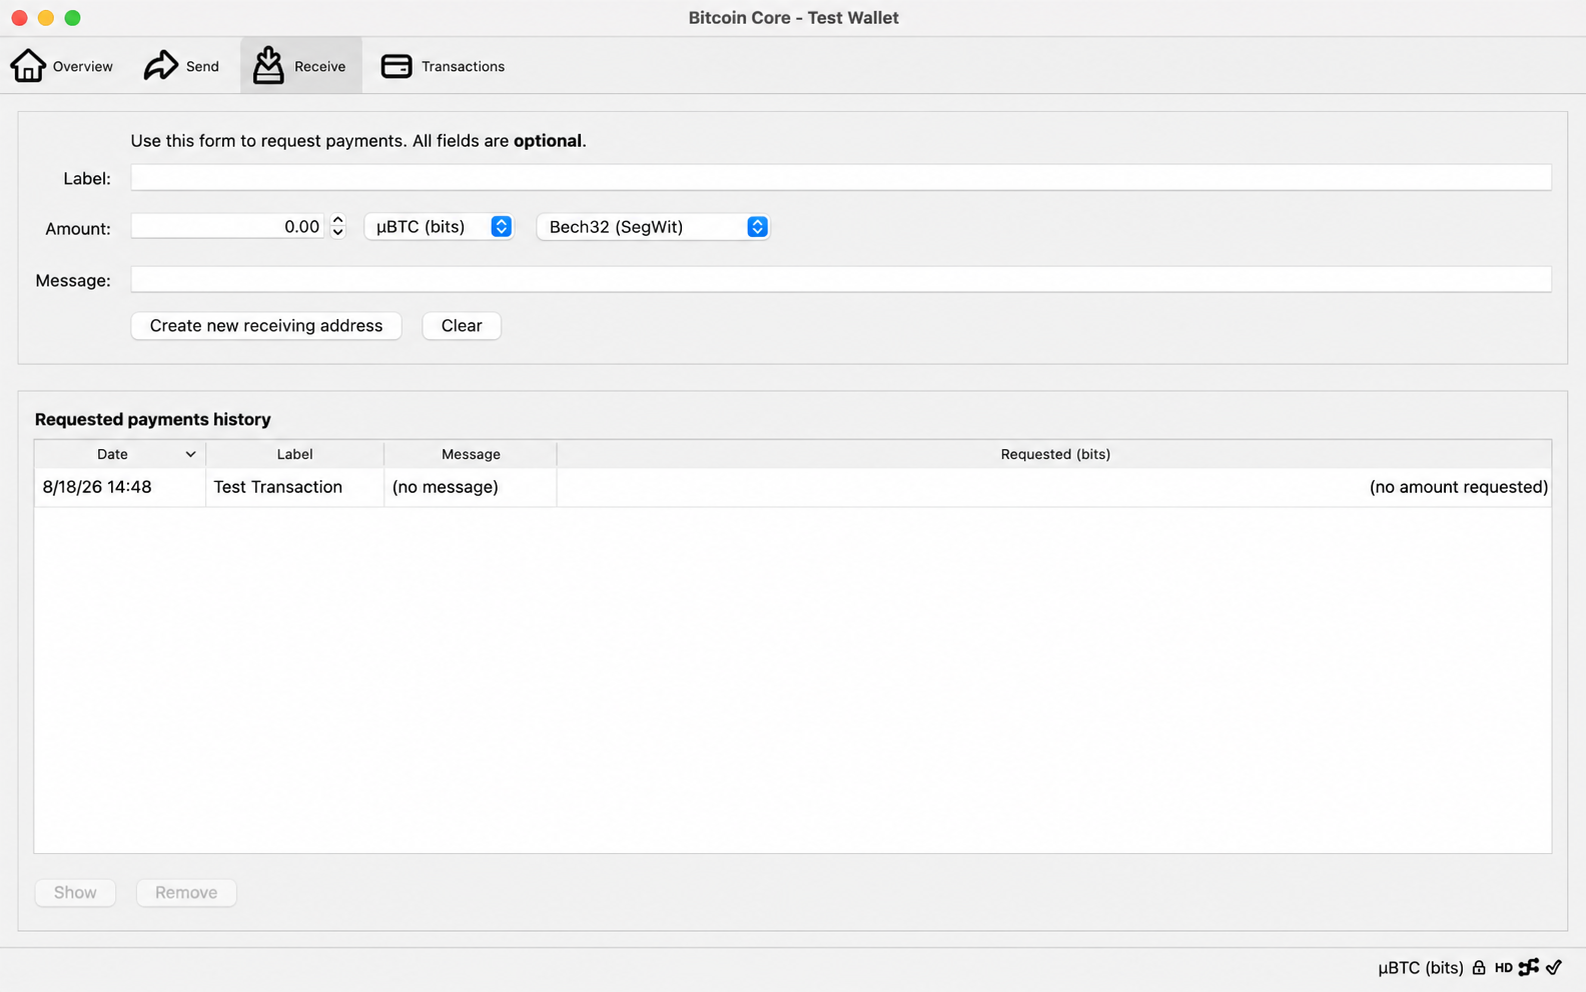Maximize the window with the green button
The width and height of the screenshot is (1586, 992).
(x=72, y=18)
